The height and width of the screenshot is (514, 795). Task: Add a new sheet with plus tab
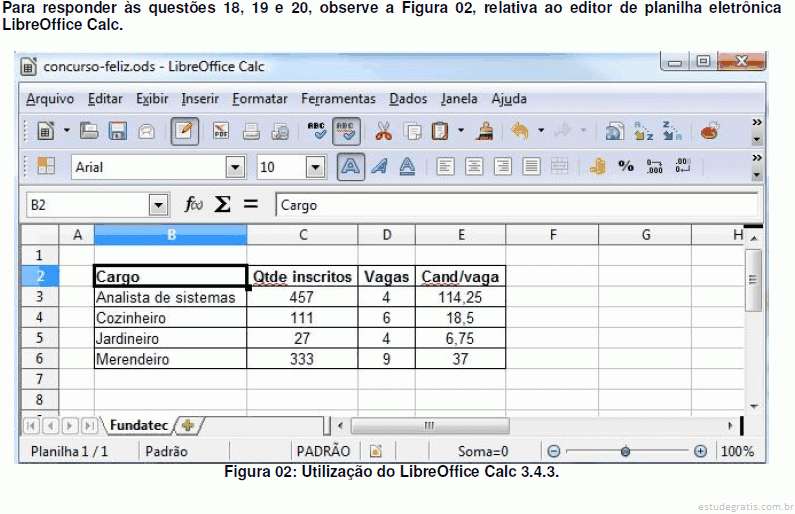(x=188, y=425)
